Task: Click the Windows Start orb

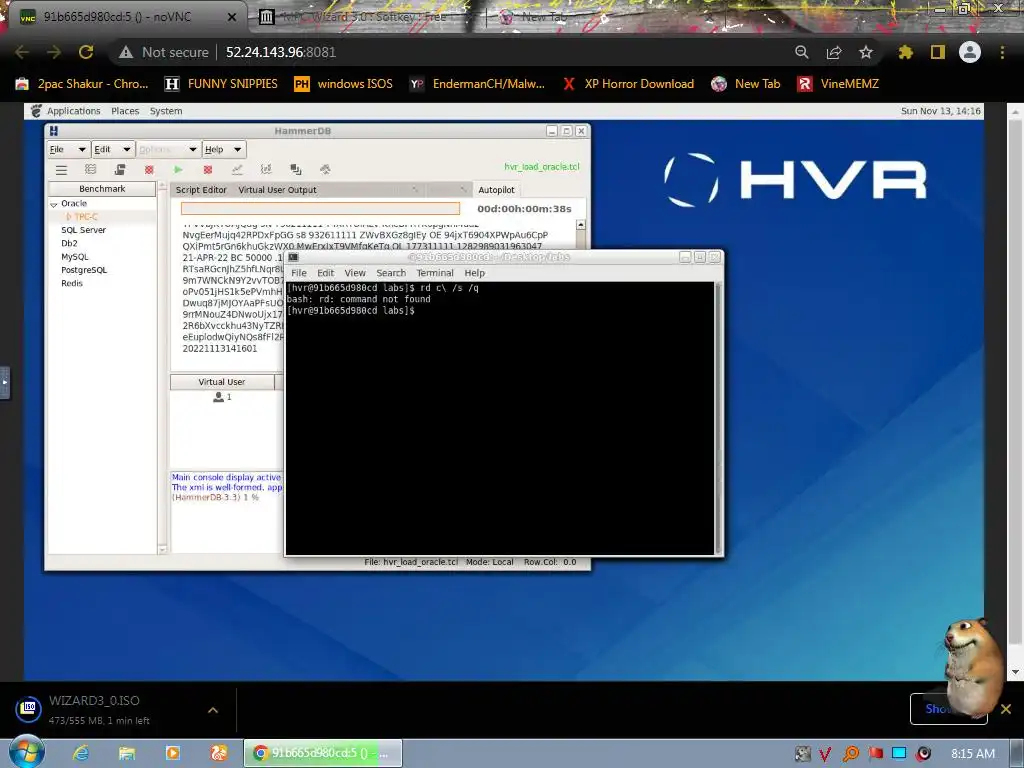Action: tap(27, 752)
